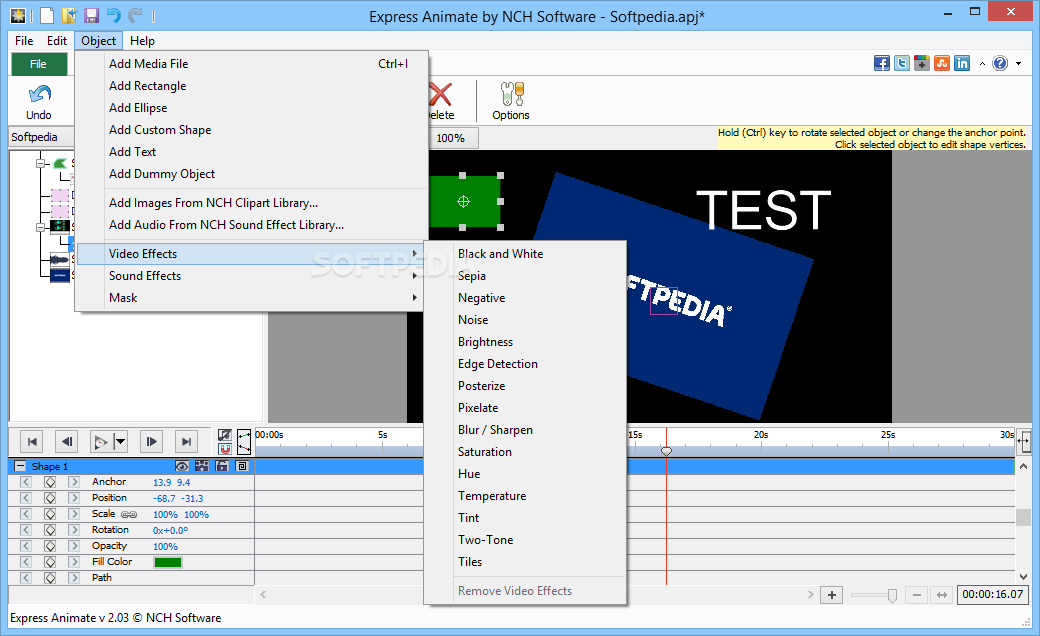Viewport: 1040px width, 636px height.
Task: Click the Opacity 100% value
Action: click(x=165, y=546)
